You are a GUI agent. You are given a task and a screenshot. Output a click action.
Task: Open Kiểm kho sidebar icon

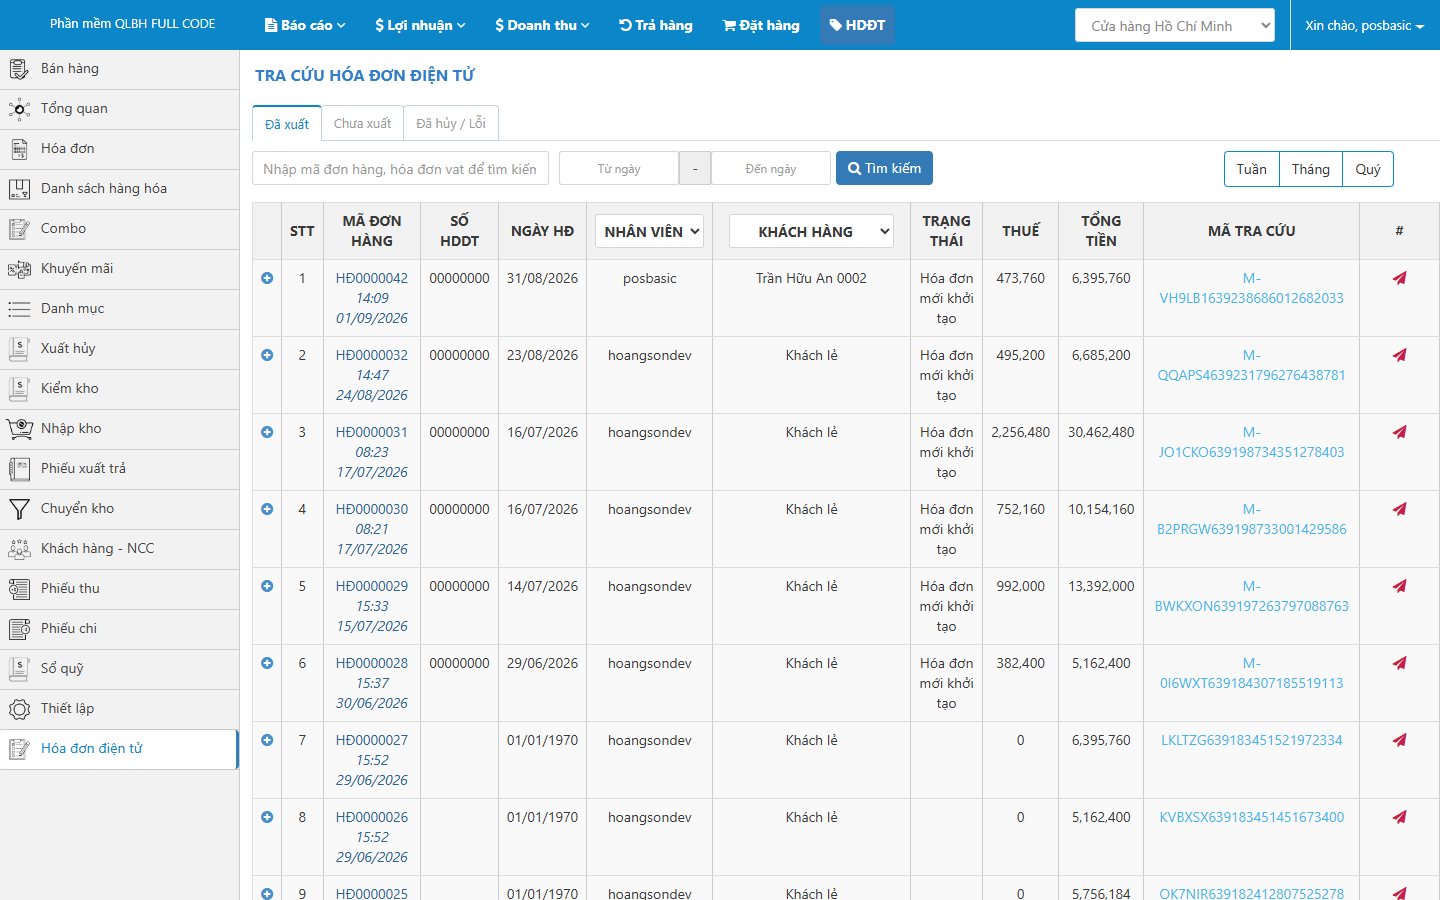tap(19, 389)
